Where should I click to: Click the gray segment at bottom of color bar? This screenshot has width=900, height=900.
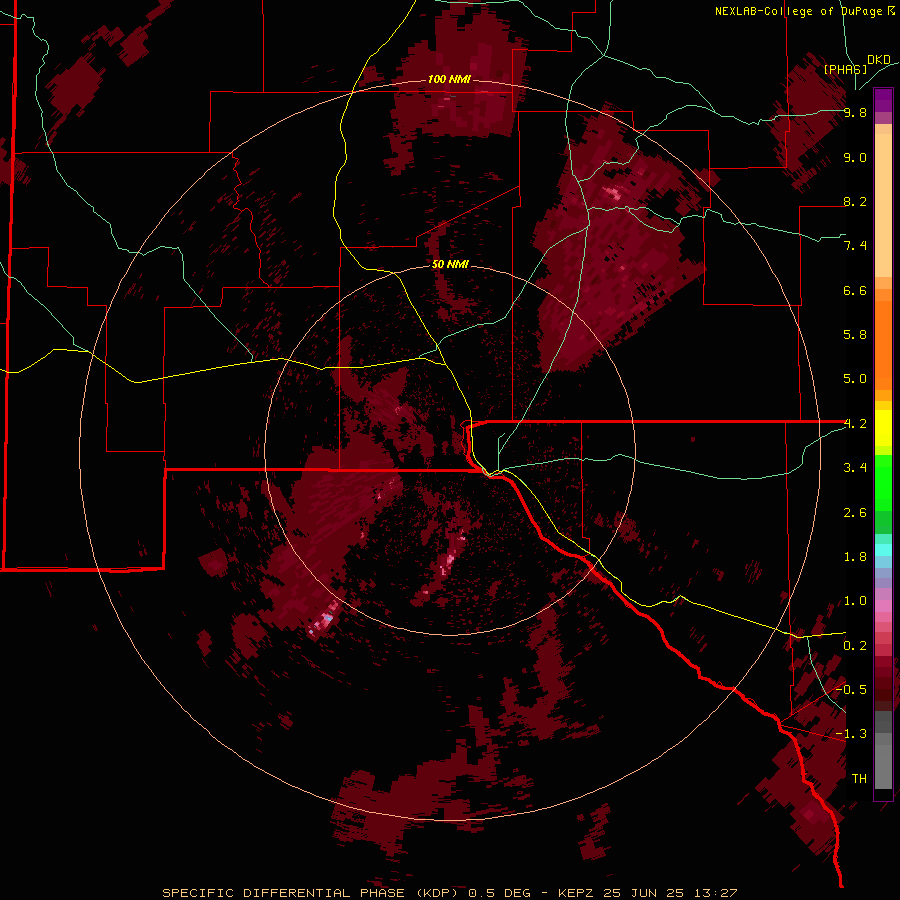[883, 752]
